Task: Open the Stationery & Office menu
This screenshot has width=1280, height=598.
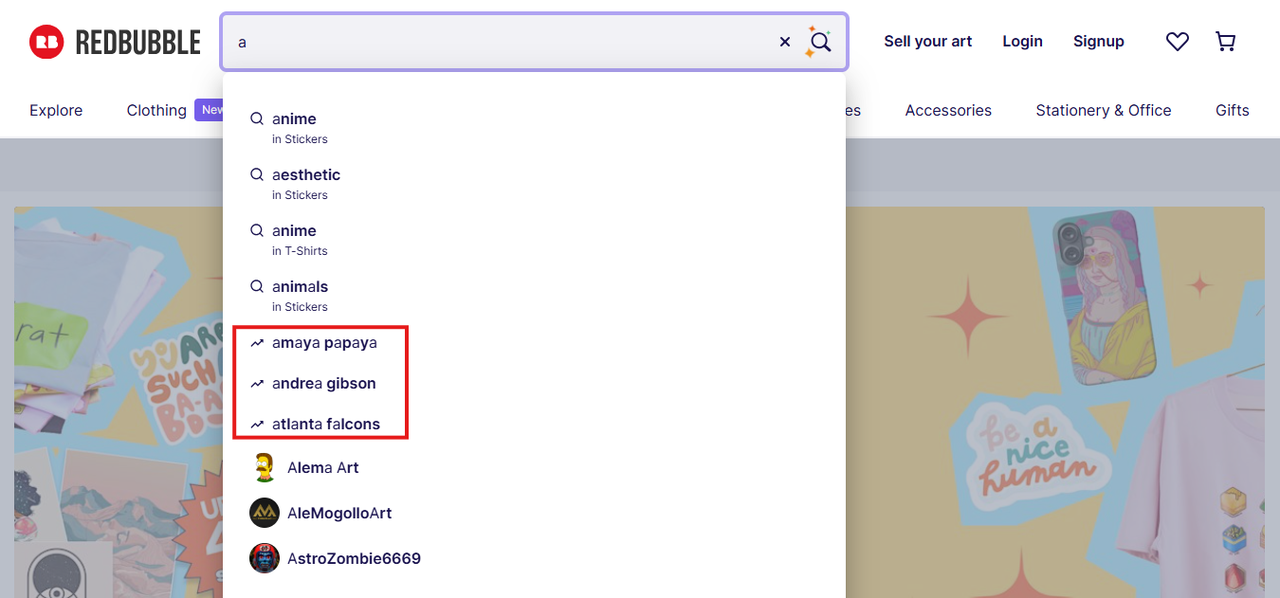Action: tap(1103, 110)
